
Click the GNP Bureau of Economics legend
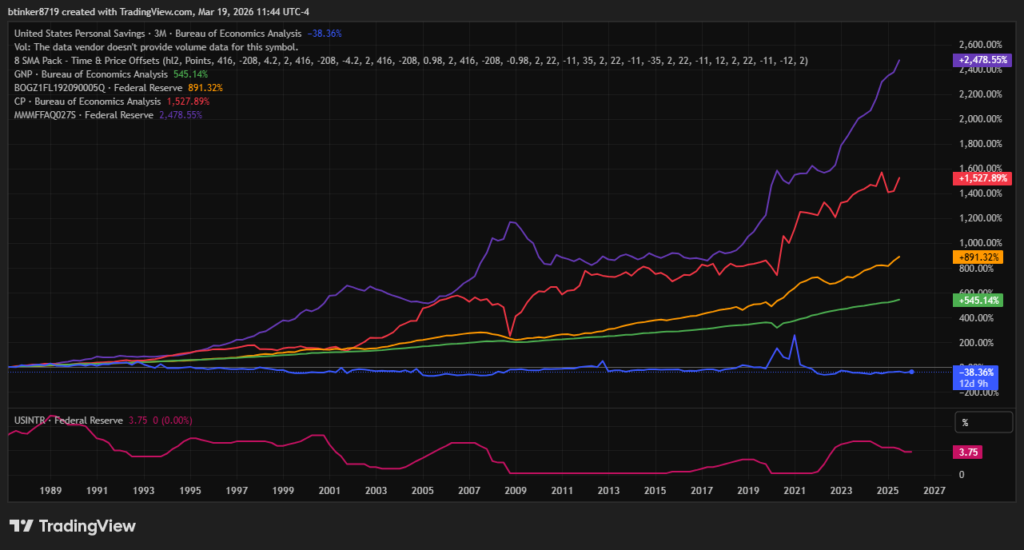pyautogui.click(x=90, y=74)
